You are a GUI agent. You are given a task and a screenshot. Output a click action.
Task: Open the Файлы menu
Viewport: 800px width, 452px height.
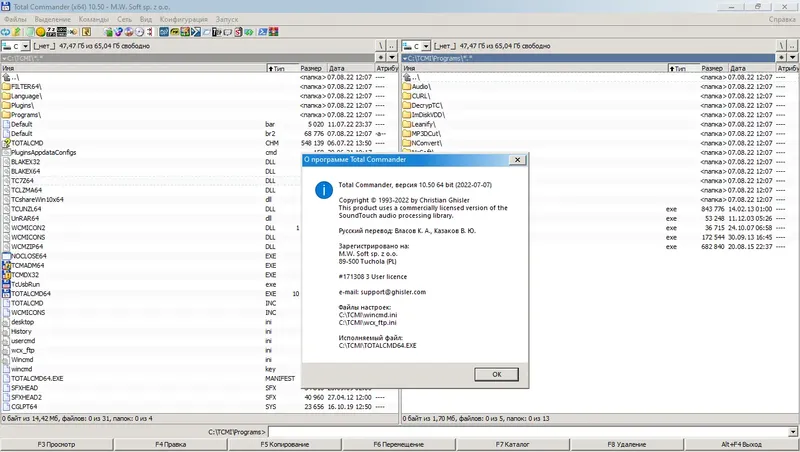tap(15, 19)
